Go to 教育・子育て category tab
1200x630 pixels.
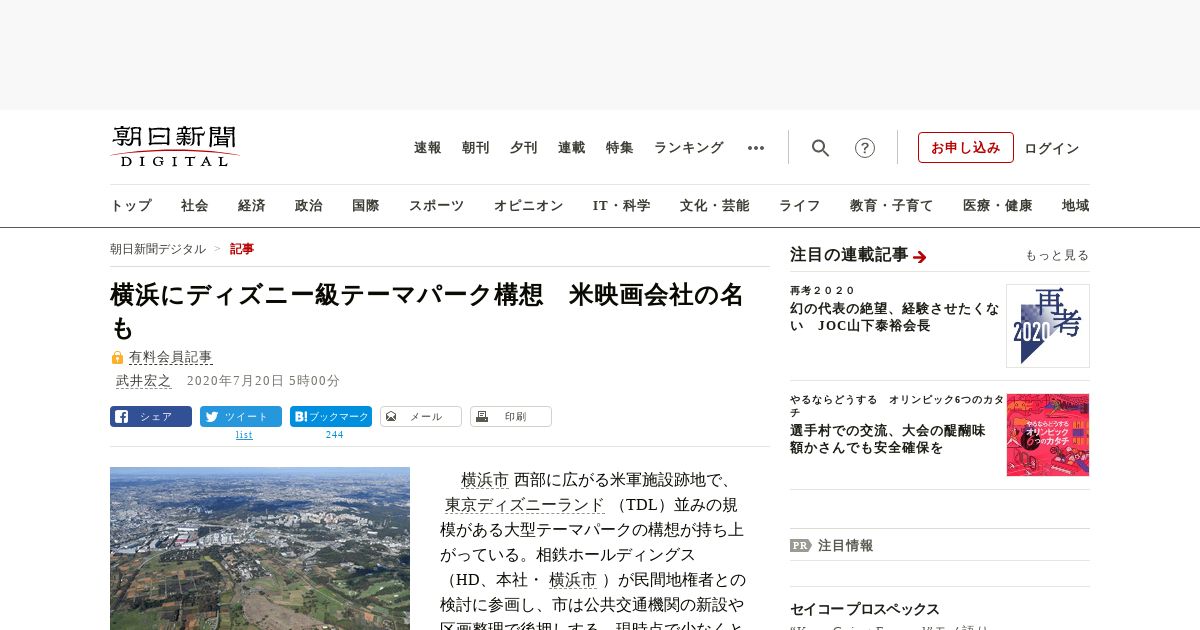(x=892, y=206)
